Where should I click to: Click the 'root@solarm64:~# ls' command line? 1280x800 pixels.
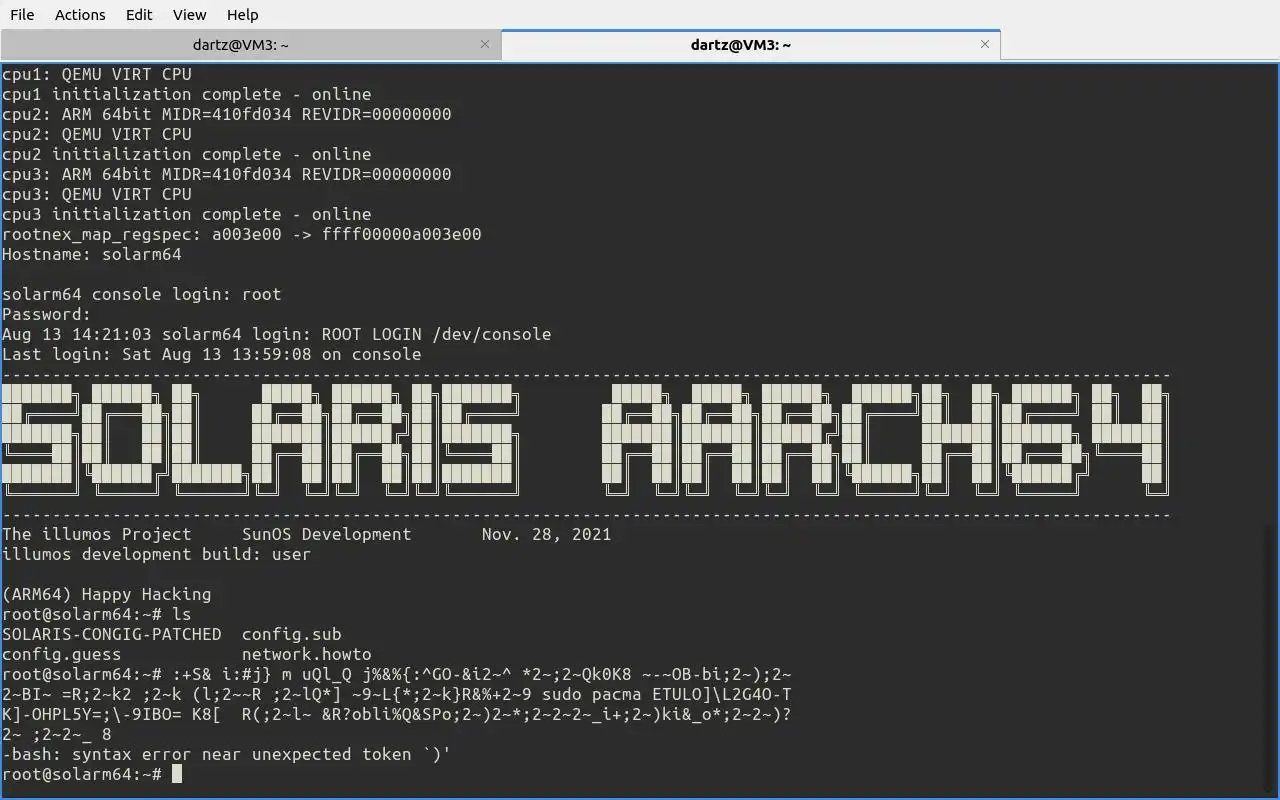(x=97, y=614)
